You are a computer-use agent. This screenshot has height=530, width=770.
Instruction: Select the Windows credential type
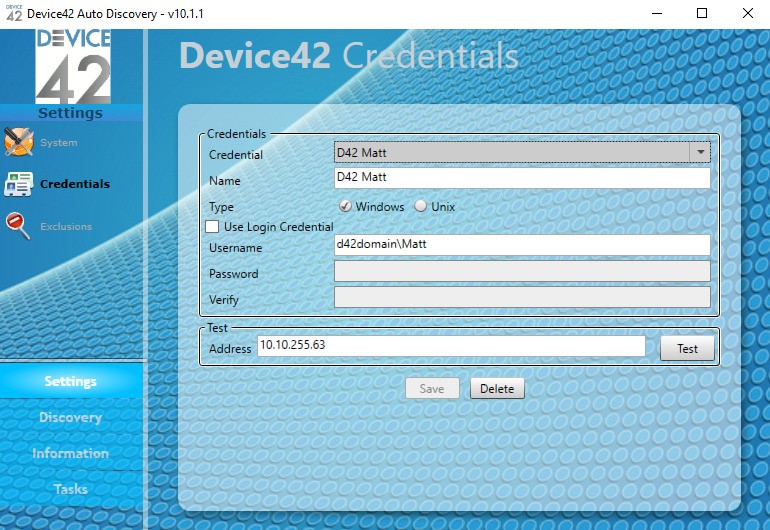(345, 206)
